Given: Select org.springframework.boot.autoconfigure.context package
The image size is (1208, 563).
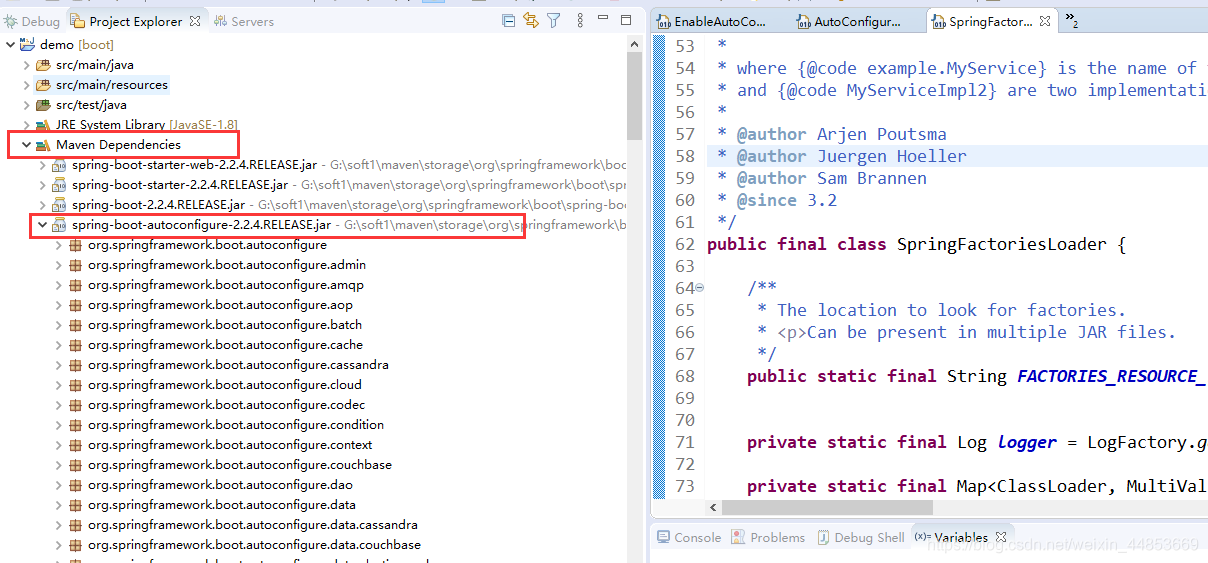Looking at the screenshot, I should point(230,445).
